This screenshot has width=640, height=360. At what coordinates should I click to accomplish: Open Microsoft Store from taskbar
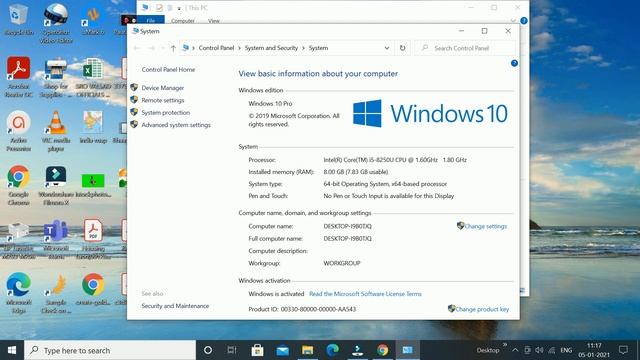point(257,350)
